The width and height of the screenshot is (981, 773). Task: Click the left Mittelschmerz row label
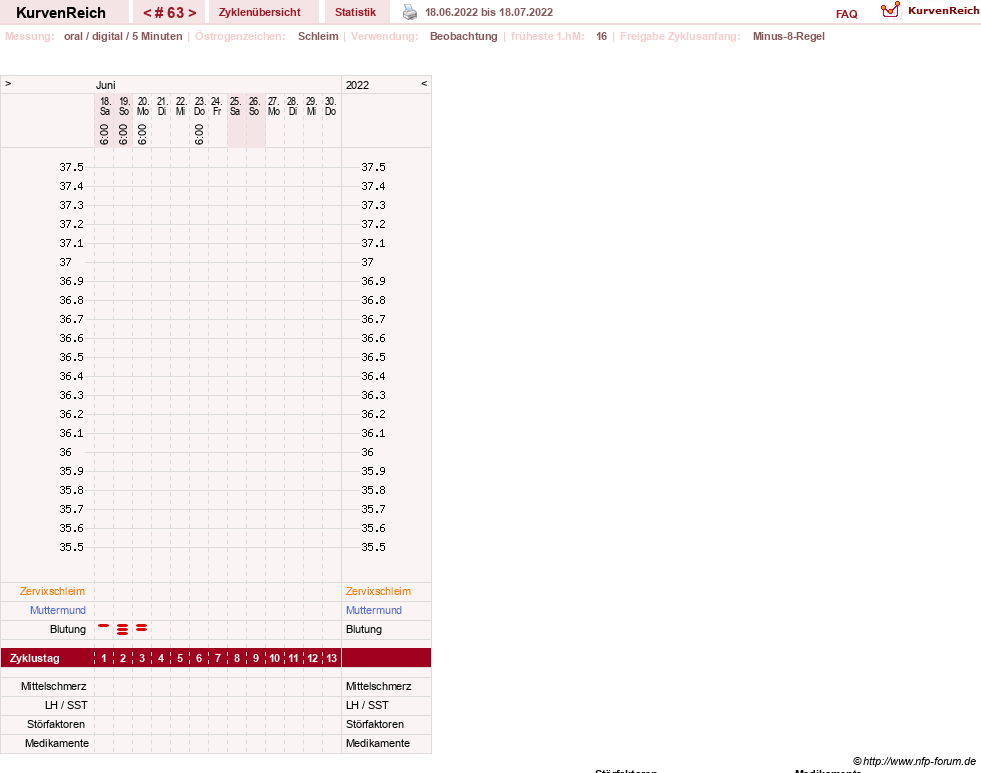[53, 686]
